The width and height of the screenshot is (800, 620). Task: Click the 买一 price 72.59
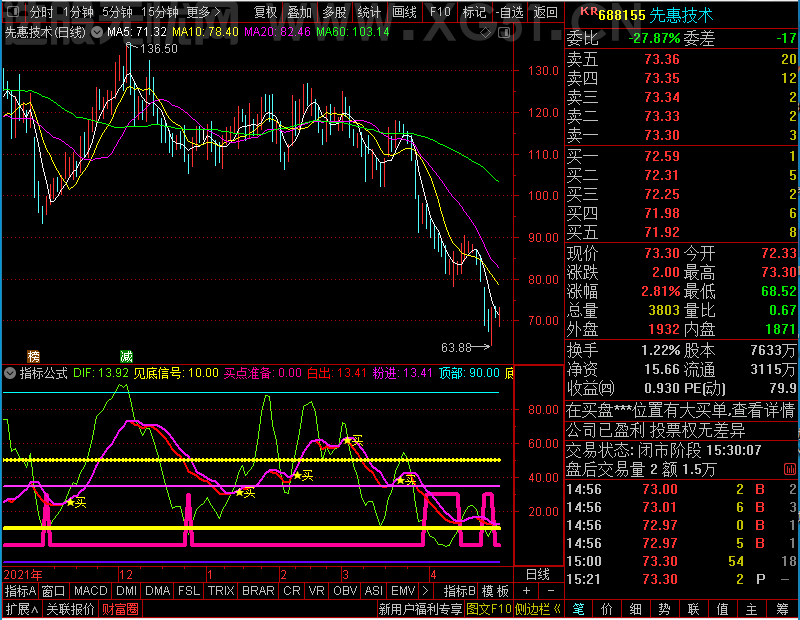662,156
